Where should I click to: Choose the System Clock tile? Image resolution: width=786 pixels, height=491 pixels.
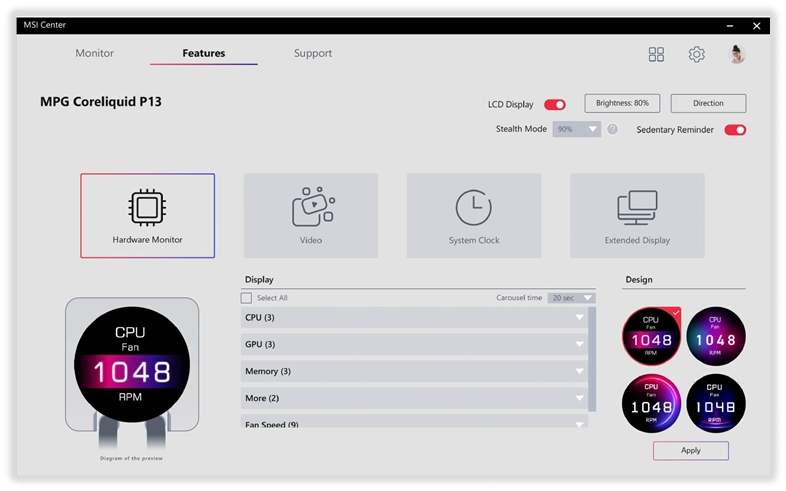pyautogui.click(x=474, y=216)
